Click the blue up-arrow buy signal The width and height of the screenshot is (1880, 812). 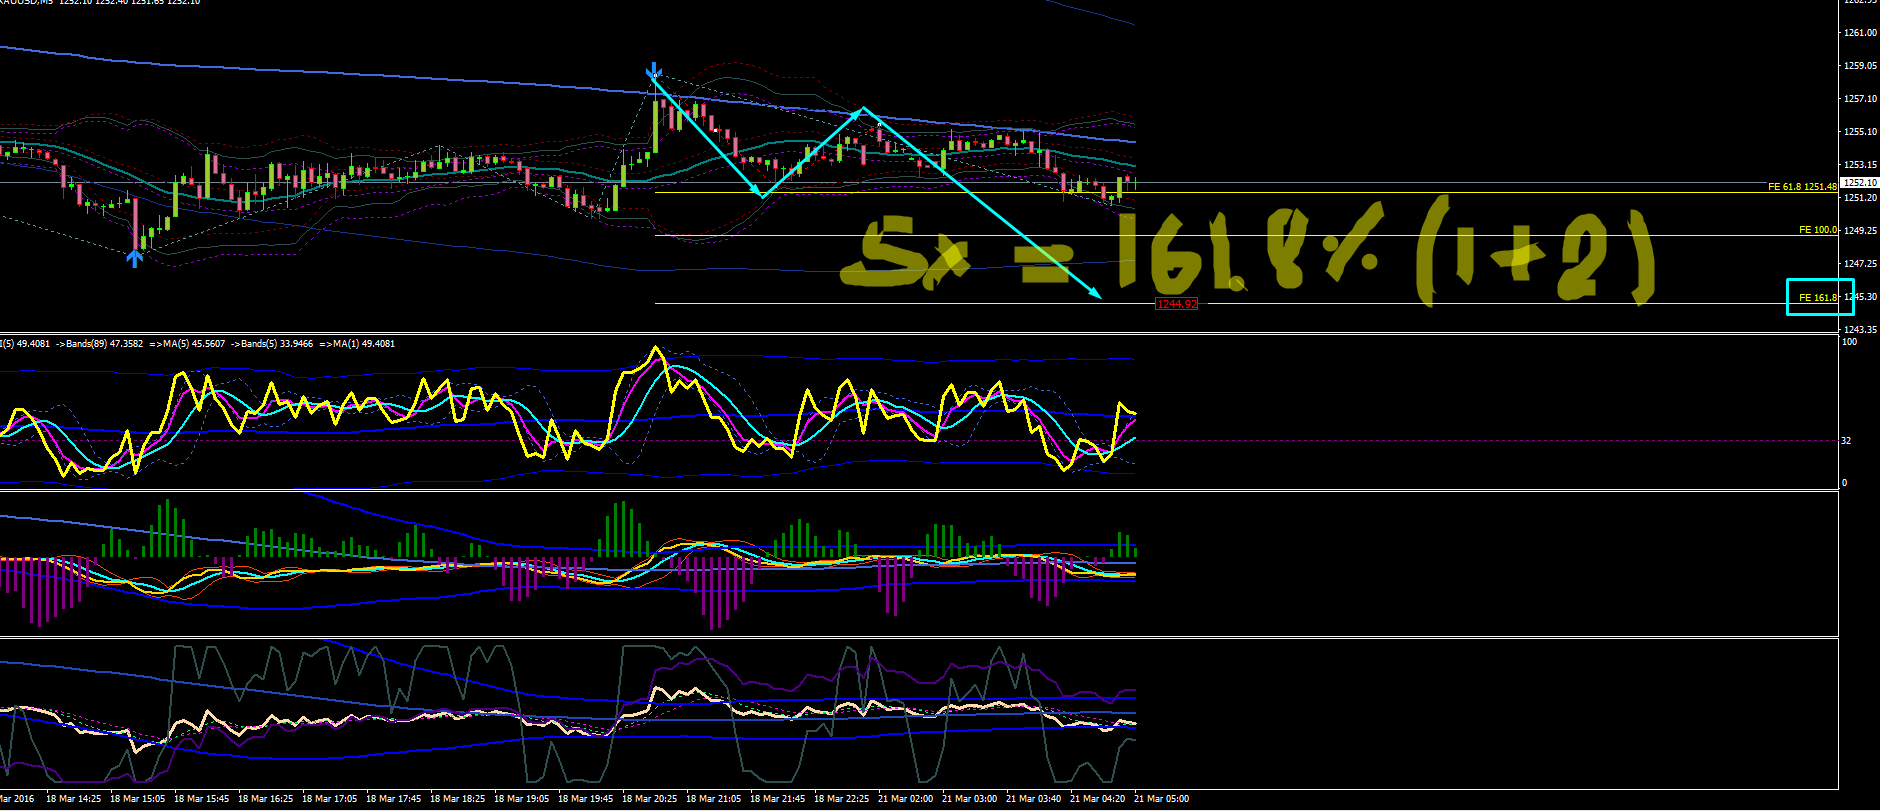click(135, 258)
